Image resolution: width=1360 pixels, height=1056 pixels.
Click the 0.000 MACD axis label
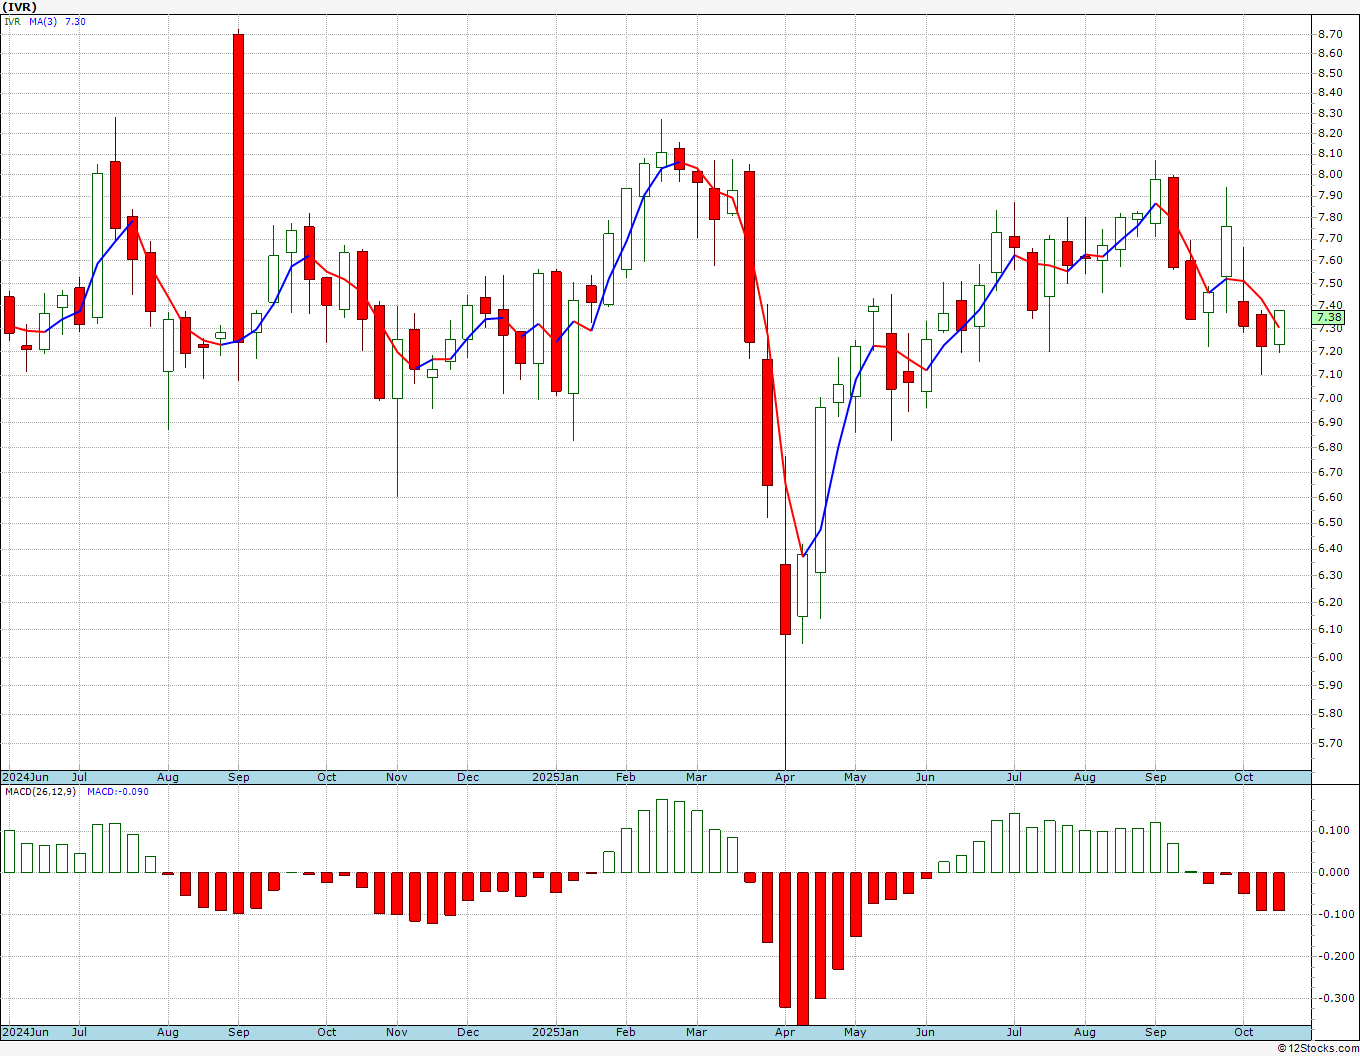[x=1333, y=872]
